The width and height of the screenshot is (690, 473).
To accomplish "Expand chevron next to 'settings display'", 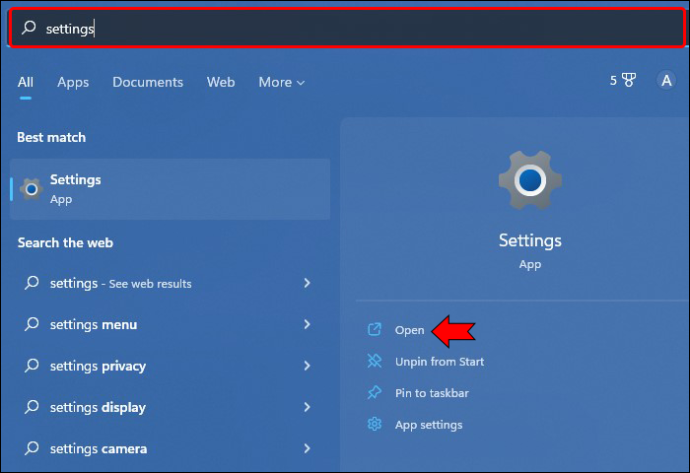I will (x=307, y=407).
